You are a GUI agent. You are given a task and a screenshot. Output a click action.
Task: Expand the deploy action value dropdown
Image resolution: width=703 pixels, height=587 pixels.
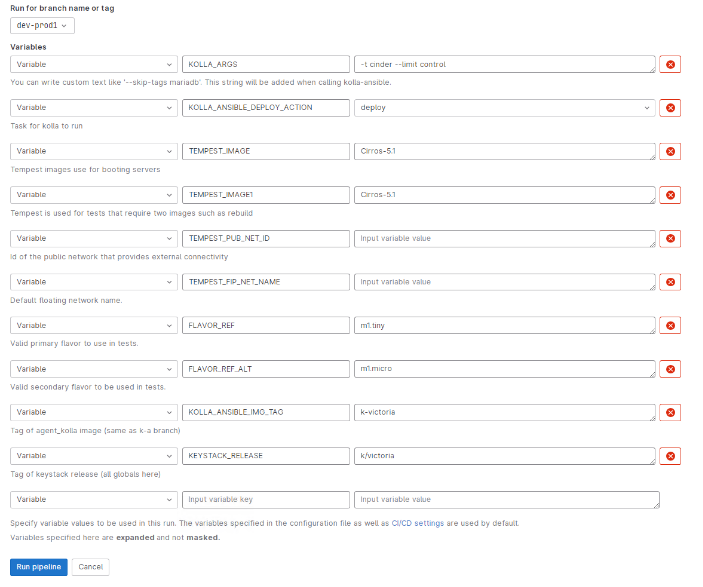[x=505, y=108]
